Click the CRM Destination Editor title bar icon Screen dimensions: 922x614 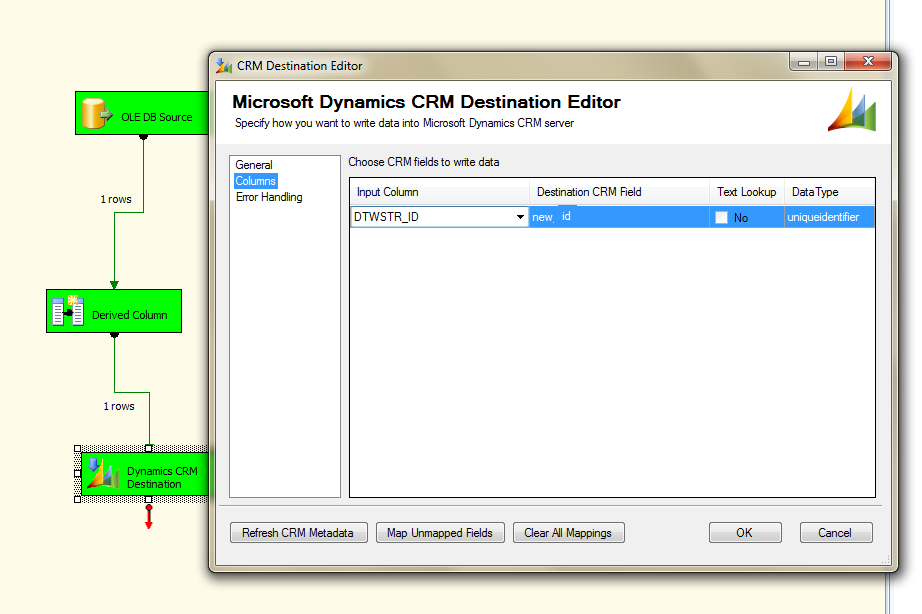click(223, 65)
